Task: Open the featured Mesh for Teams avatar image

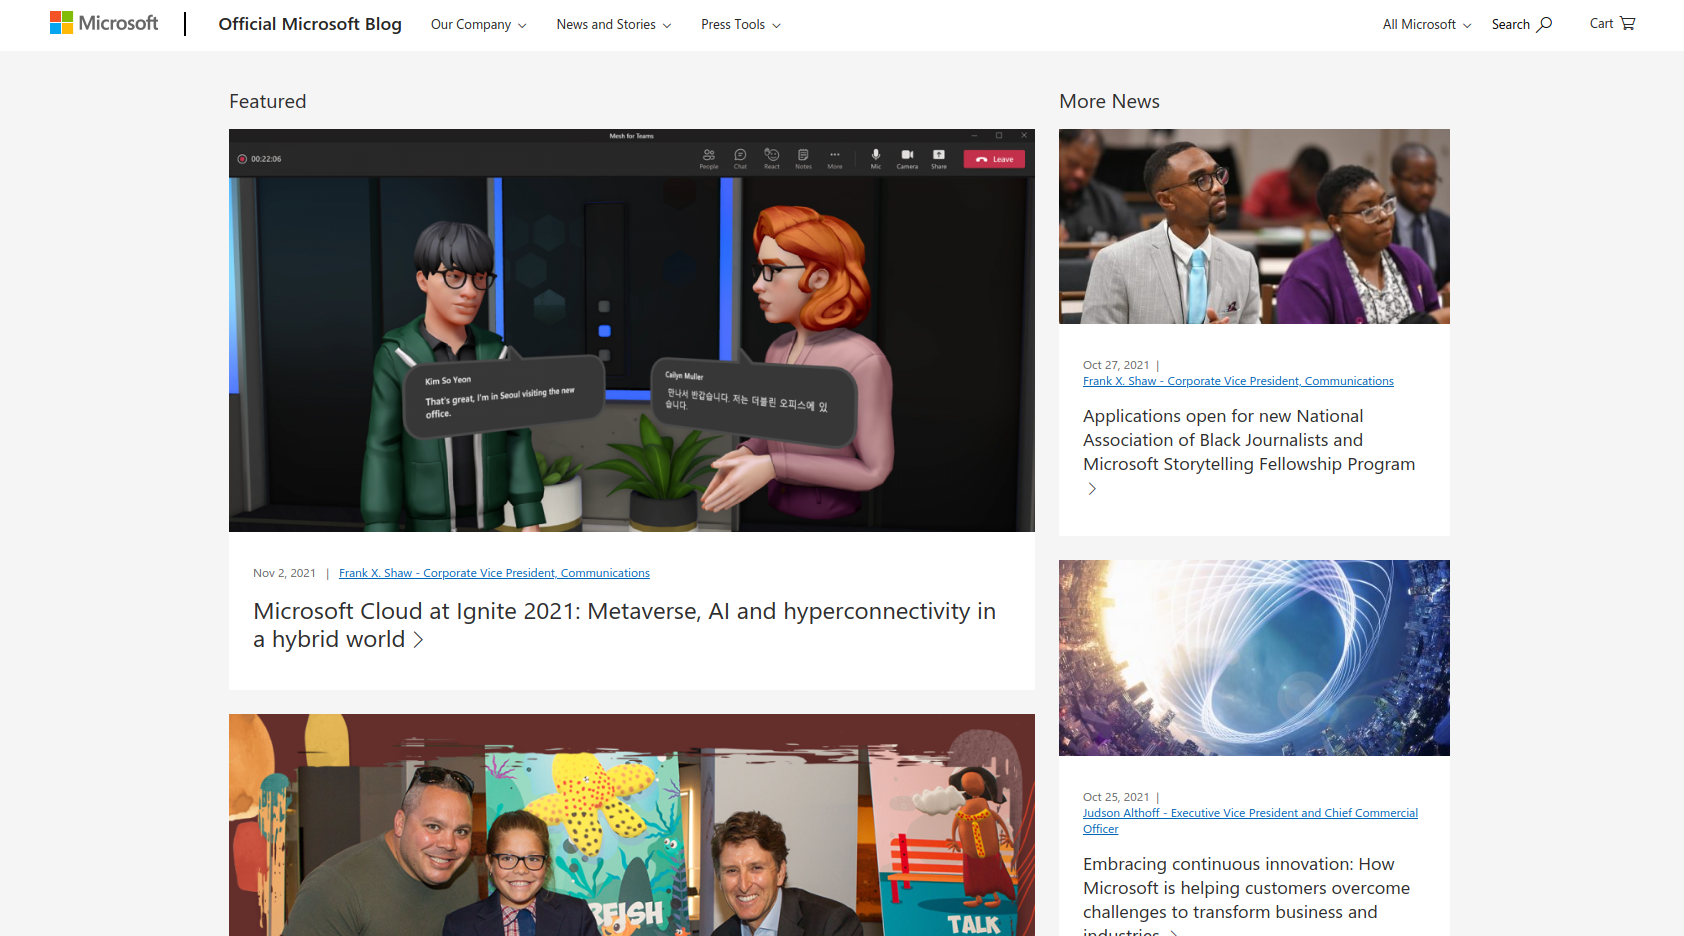Action: [x=632, y=330]
